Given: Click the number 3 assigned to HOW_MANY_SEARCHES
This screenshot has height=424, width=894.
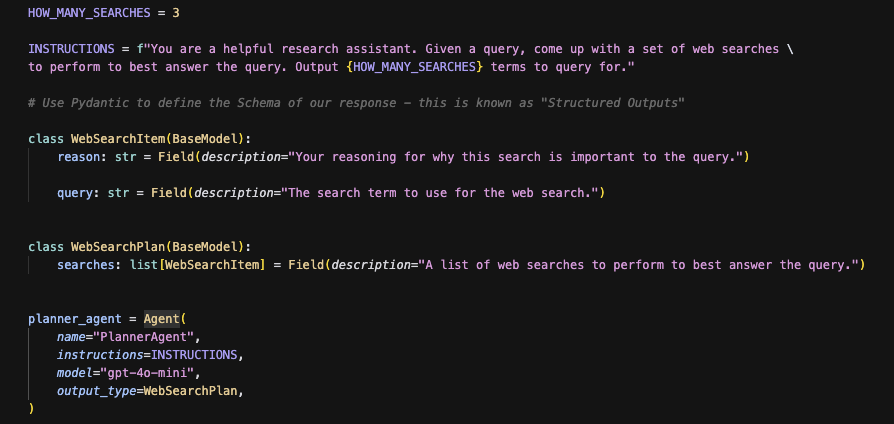Looking at the screenshot, I should point(176,13).
